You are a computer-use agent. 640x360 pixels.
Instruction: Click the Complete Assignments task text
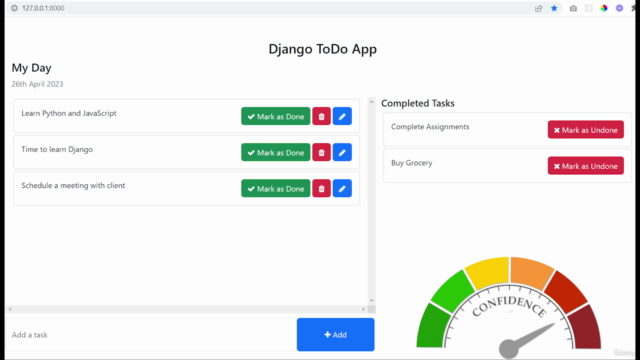[x=430, y=127]
